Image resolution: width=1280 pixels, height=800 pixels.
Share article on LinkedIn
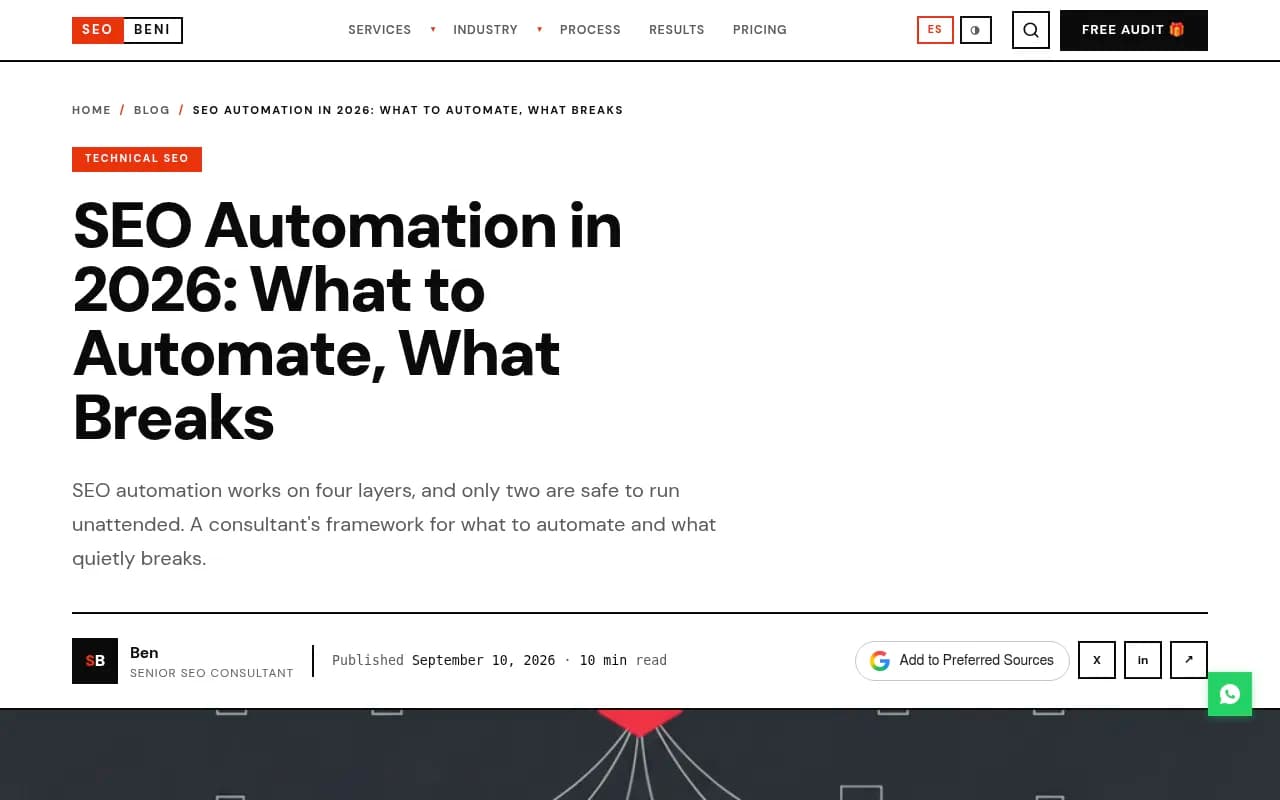pos(1143,660)
